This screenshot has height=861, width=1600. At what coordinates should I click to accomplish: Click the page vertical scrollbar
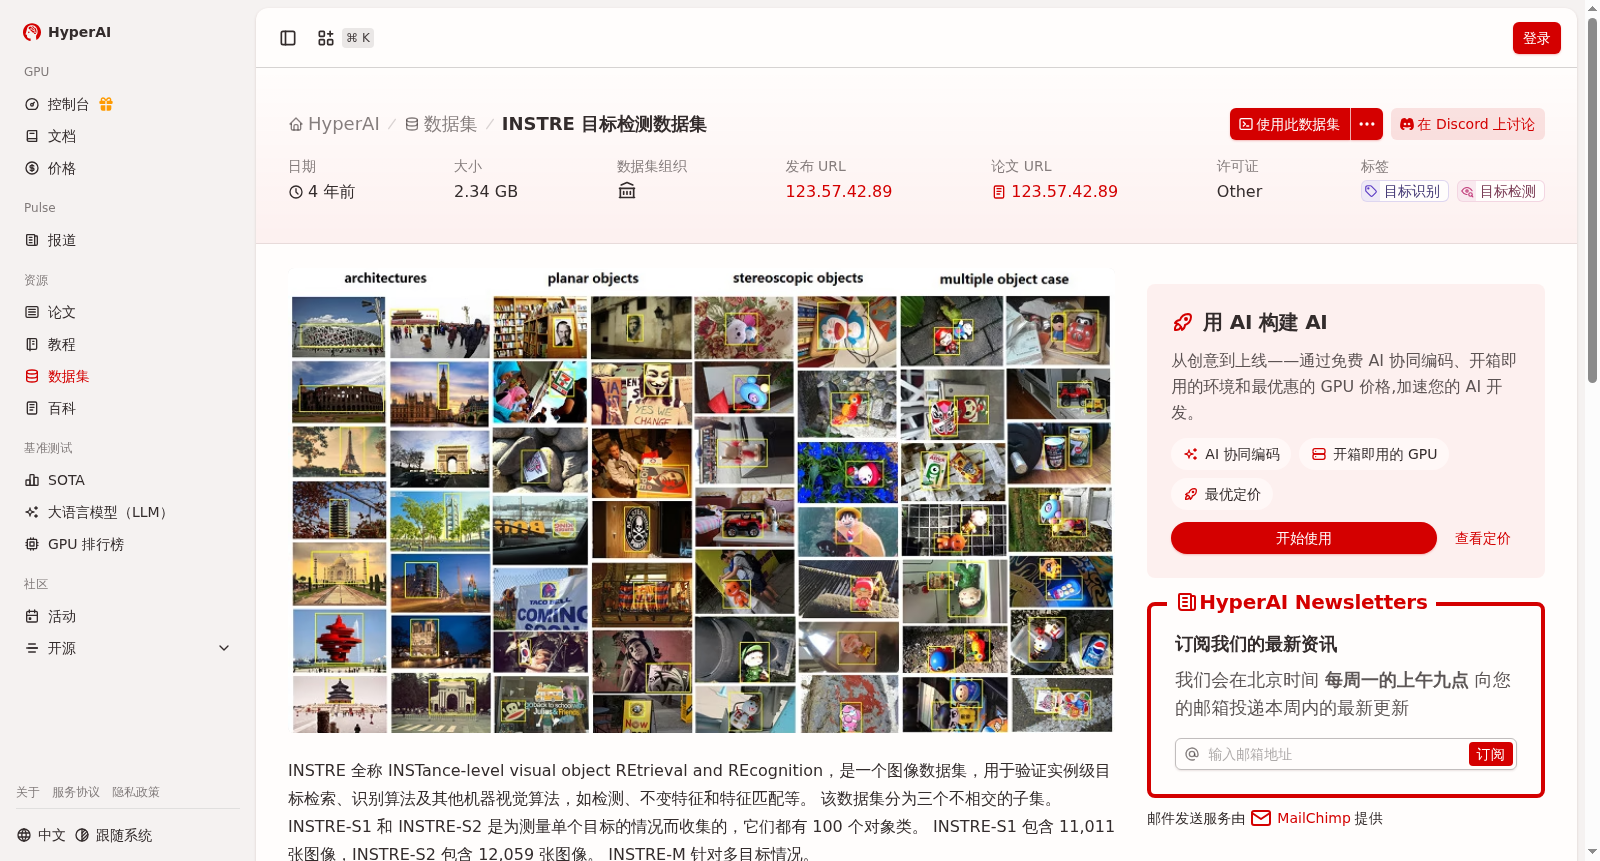[1592, 200]
